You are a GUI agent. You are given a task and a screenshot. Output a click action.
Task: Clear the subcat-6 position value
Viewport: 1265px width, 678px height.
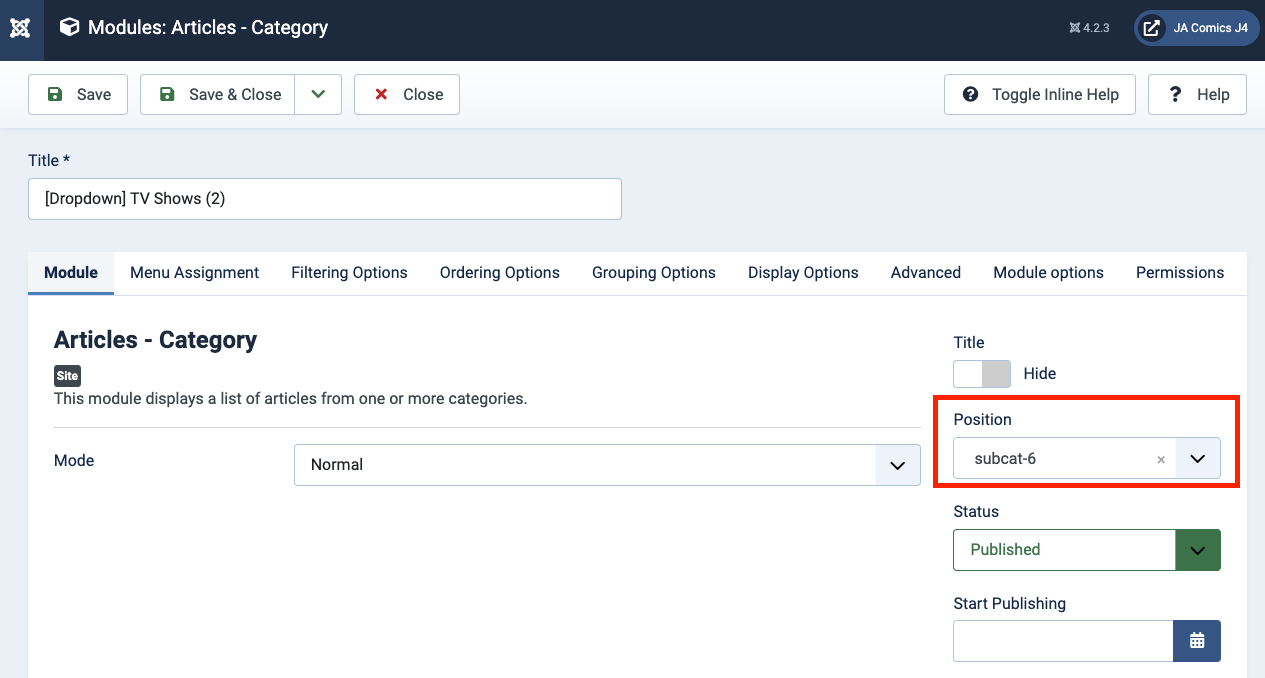pyautogui.click(x=1161, y=460)
